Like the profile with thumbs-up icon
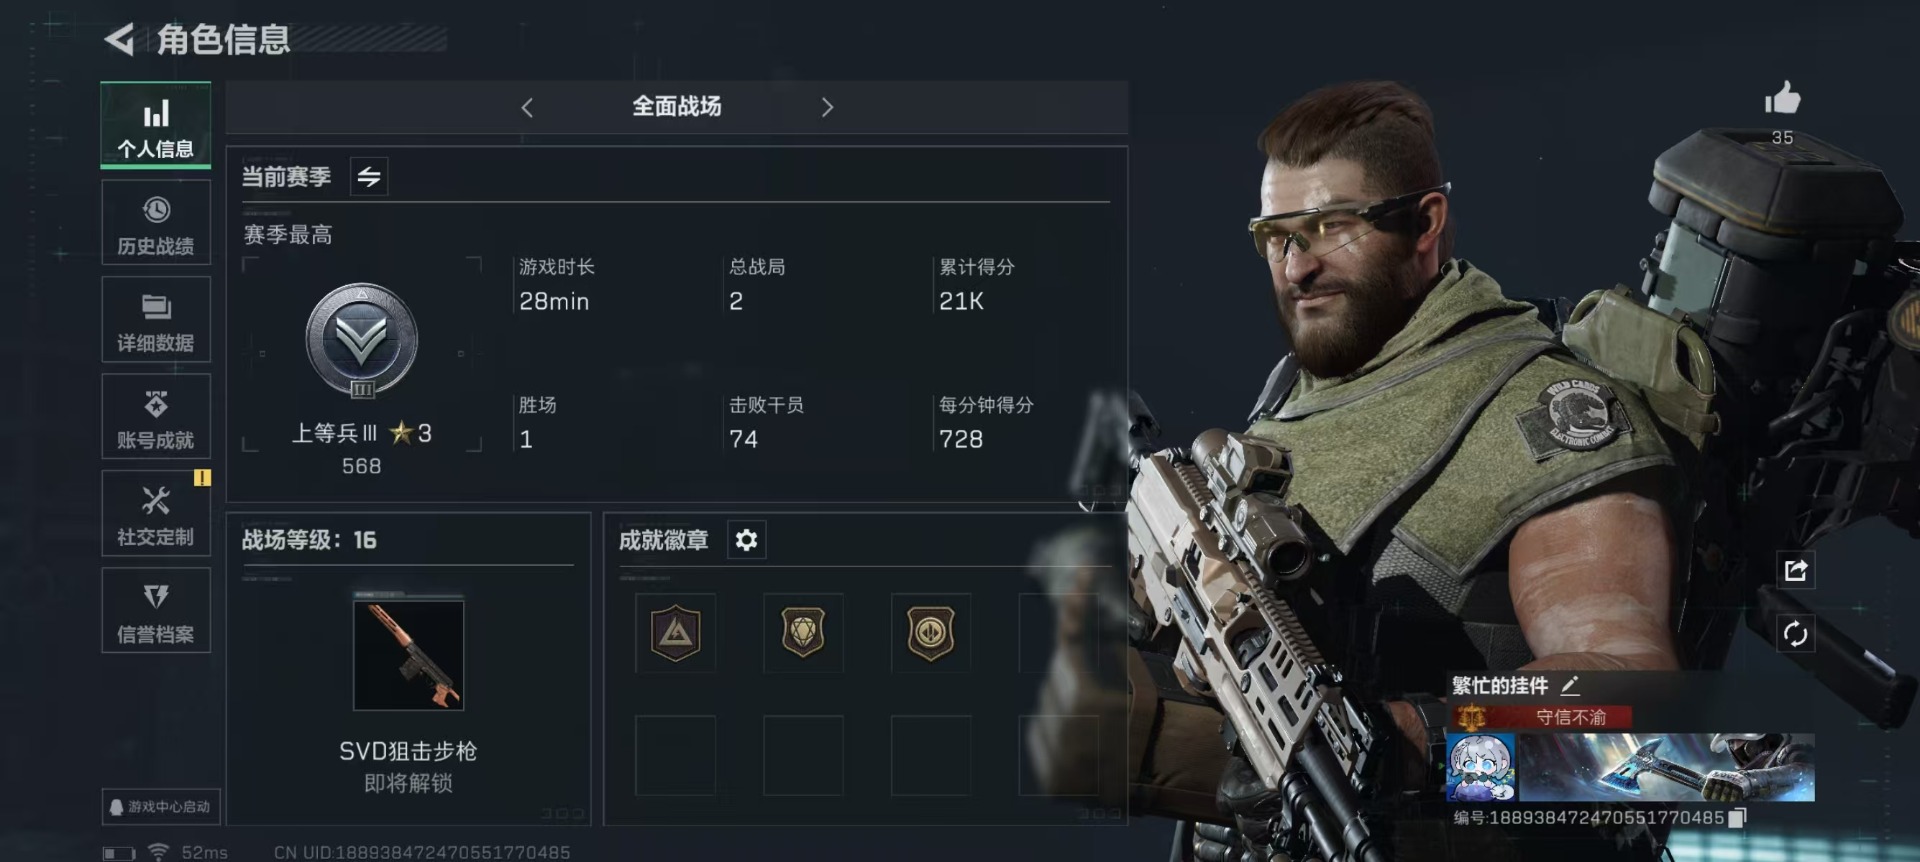 1782,99
